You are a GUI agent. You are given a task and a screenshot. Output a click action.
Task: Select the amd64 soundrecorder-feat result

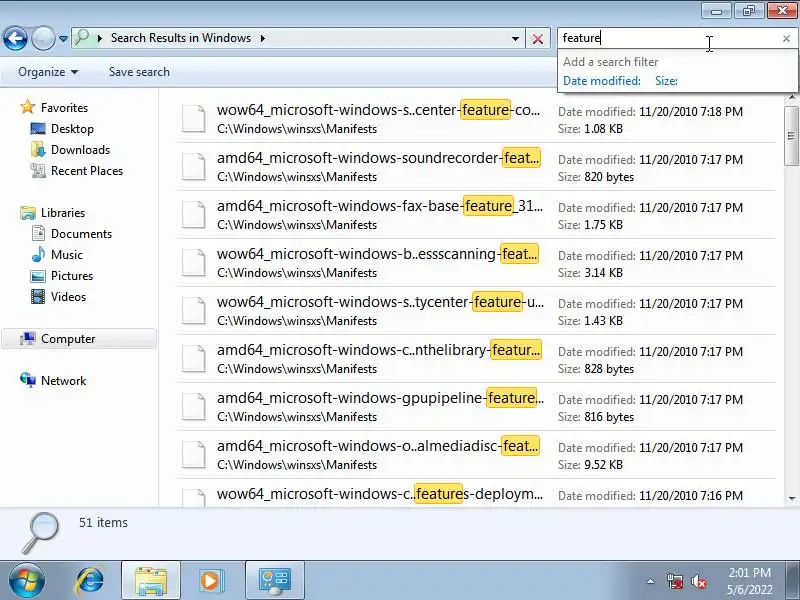pos(476,167)
